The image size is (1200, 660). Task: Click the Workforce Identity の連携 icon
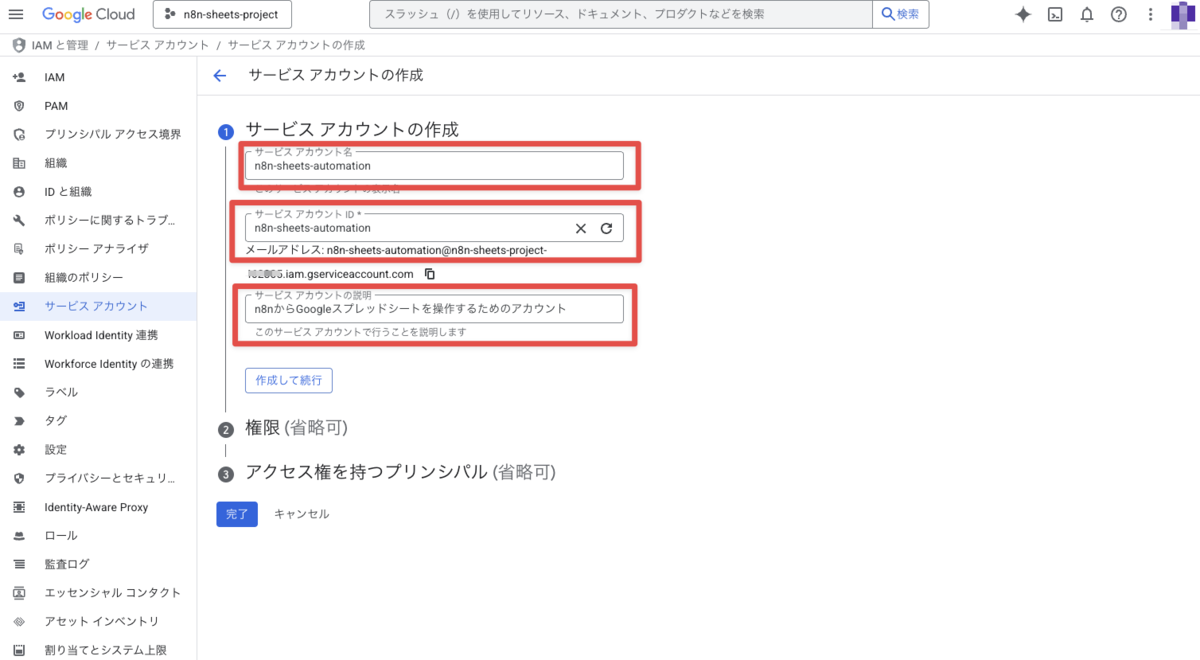(19, 363)
